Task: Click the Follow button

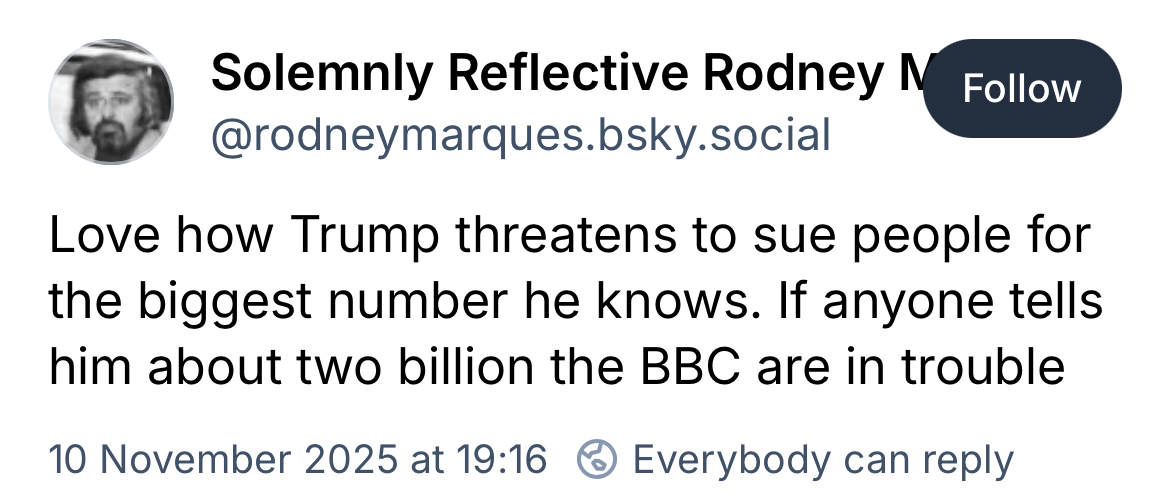Action: tap(1021, 89)
